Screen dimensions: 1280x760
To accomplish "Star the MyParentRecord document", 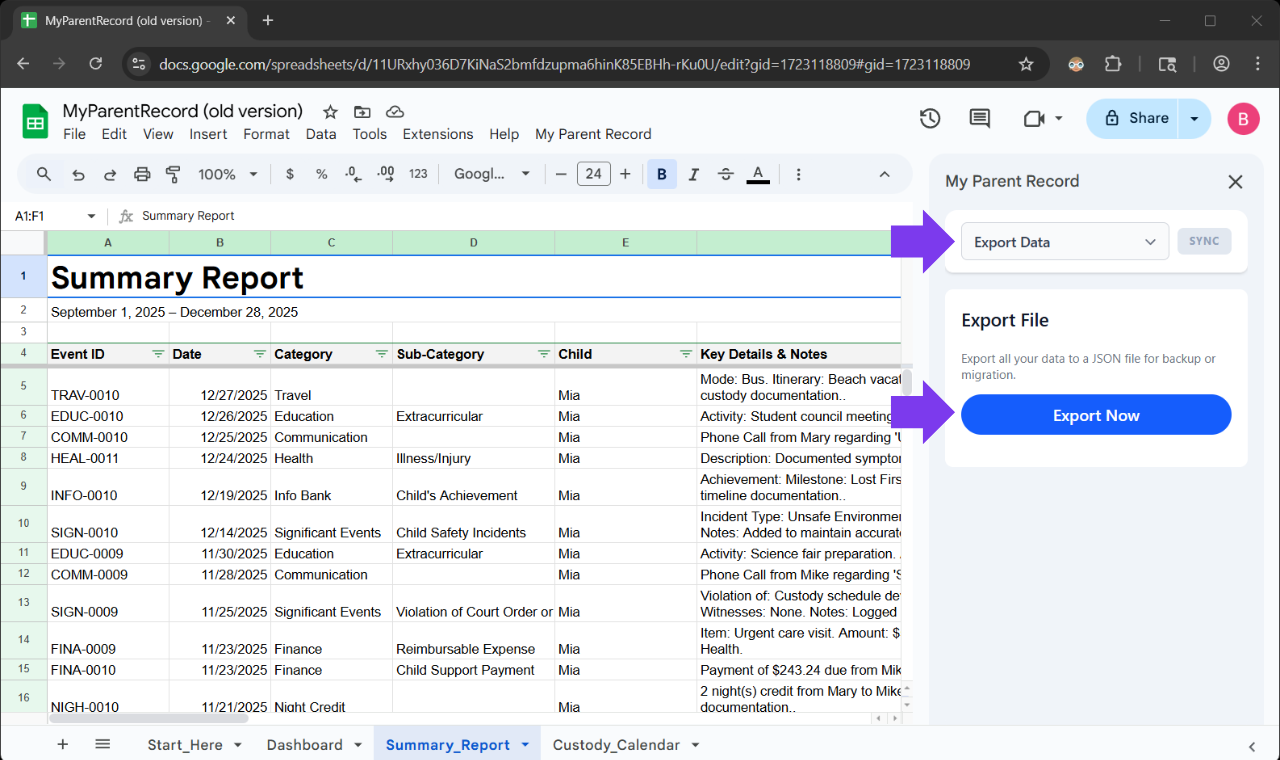I will 330,112.
